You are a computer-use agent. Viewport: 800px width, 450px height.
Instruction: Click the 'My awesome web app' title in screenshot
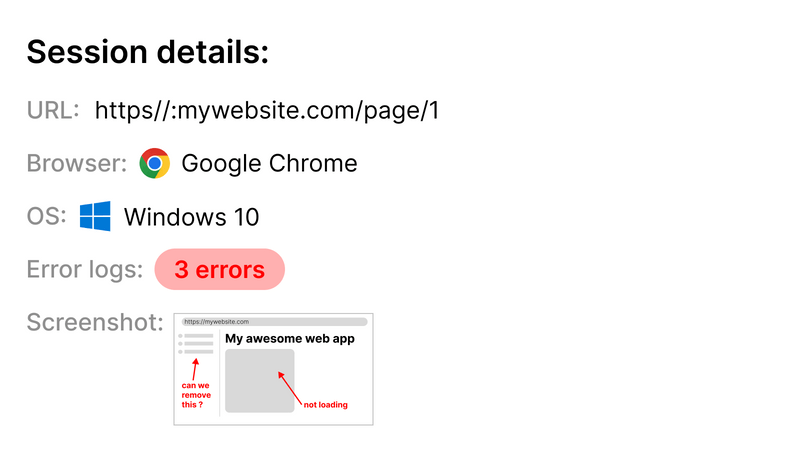(290, 339)
